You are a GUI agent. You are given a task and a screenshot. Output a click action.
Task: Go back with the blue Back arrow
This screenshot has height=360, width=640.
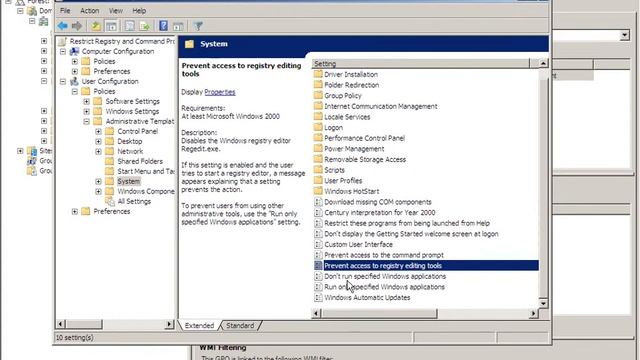(x=62, y=26)
